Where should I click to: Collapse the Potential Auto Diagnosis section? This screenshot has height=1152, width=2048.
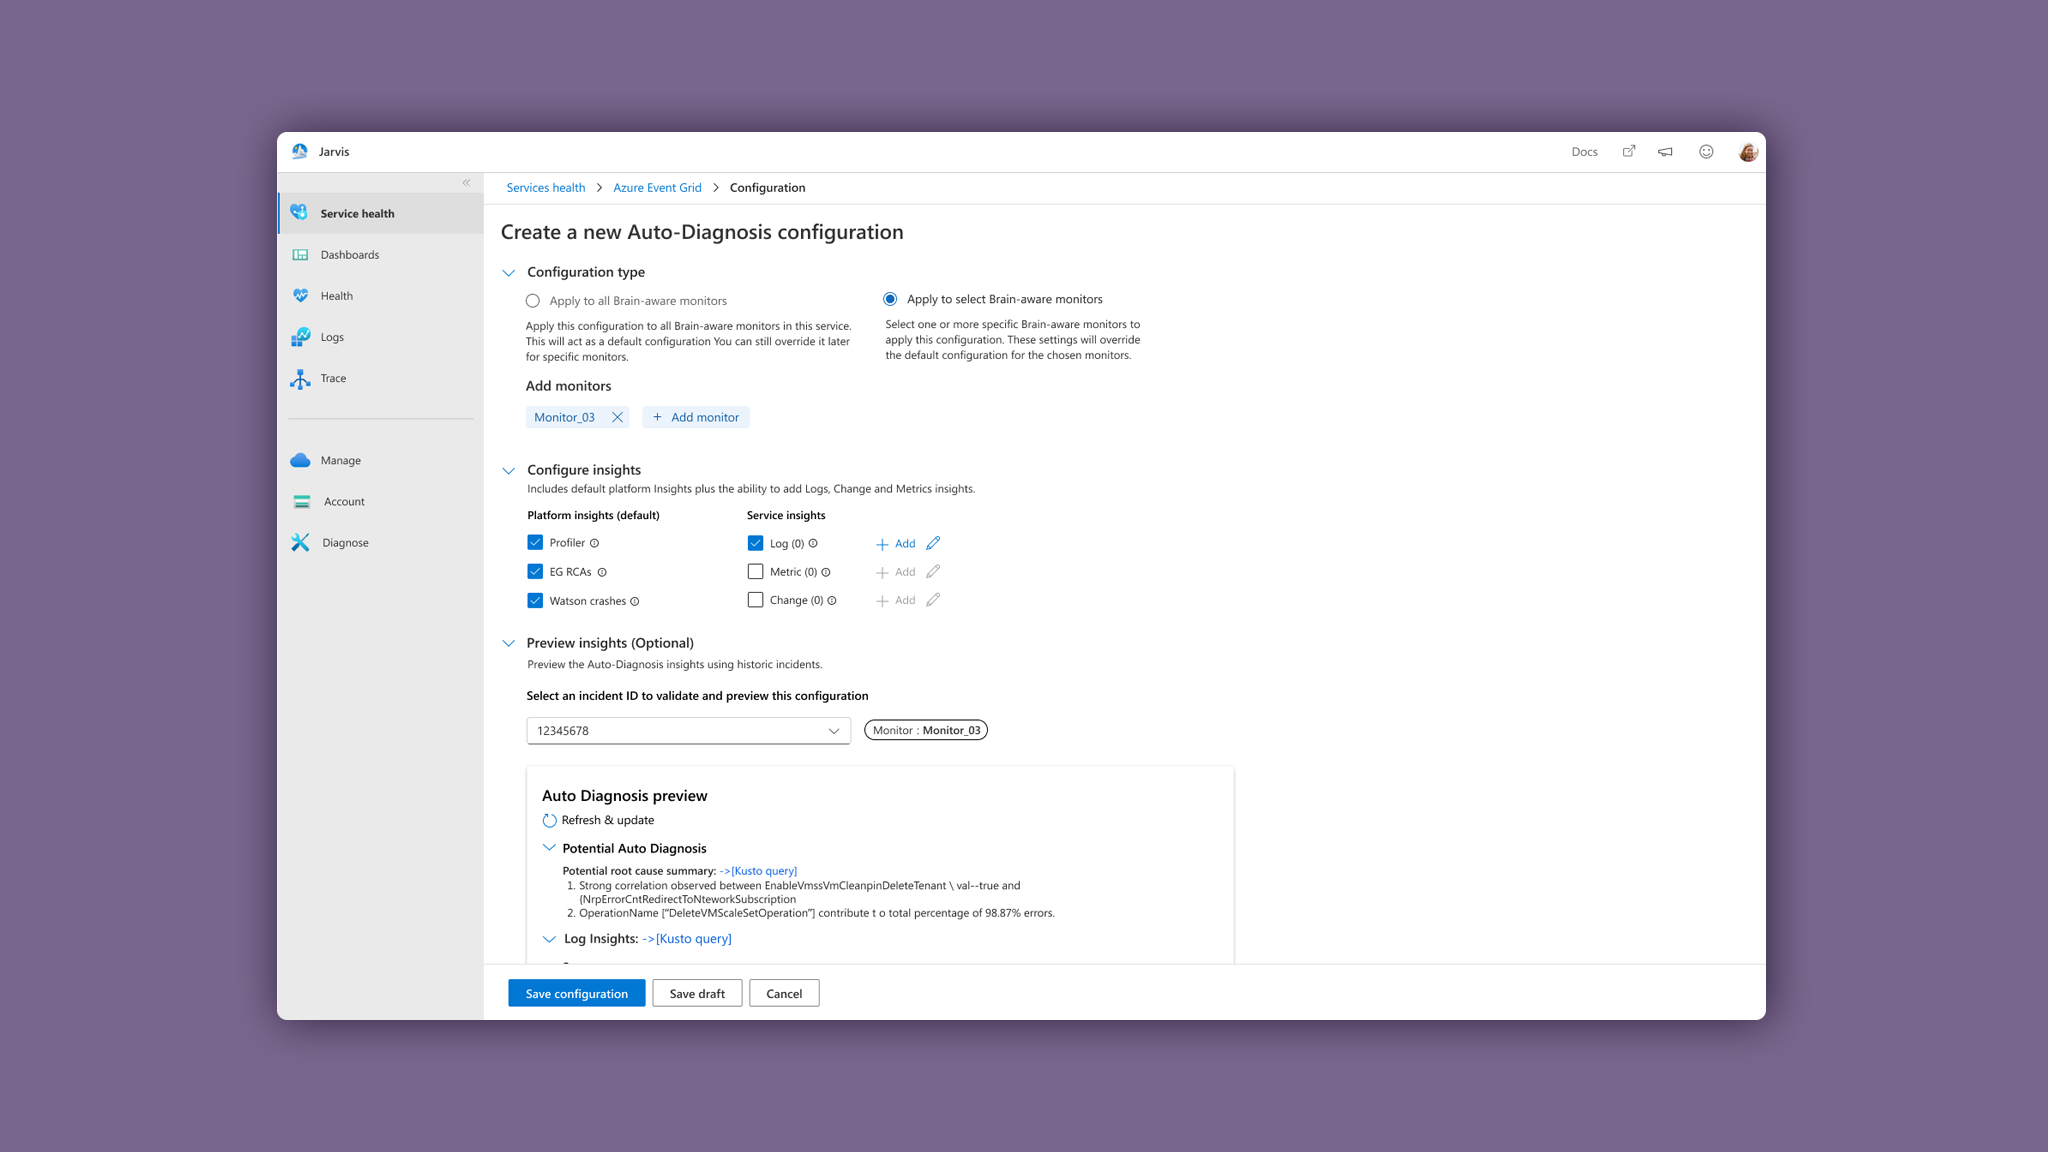(x=549, y=848)
